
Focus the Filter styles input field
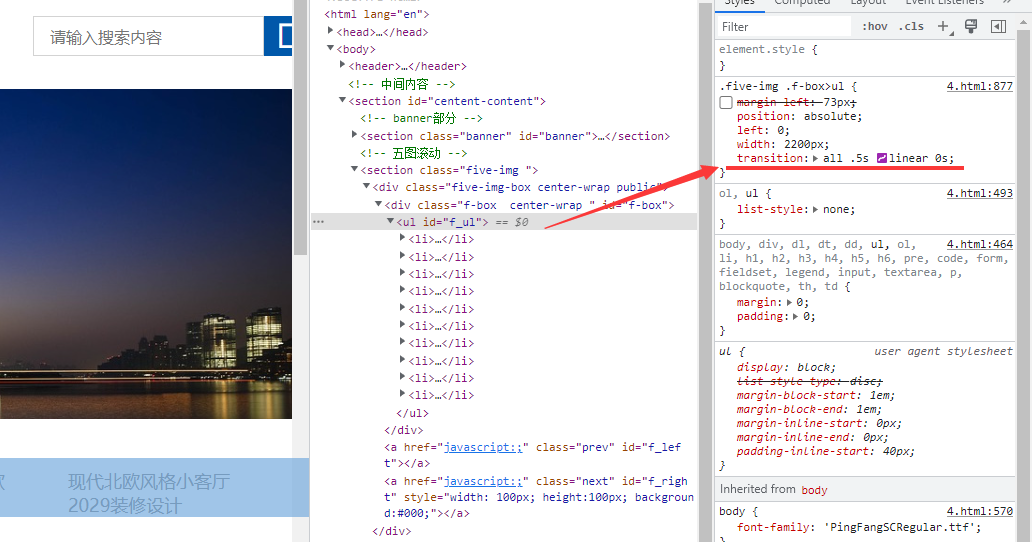[x=784, y=27]
